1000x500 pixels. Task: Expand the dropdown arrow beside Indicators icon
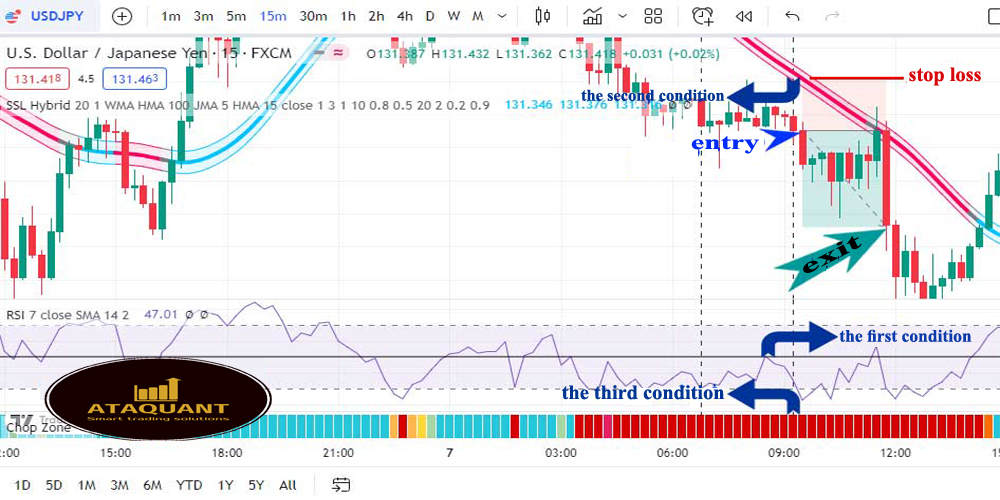click(x=623, y=16)
